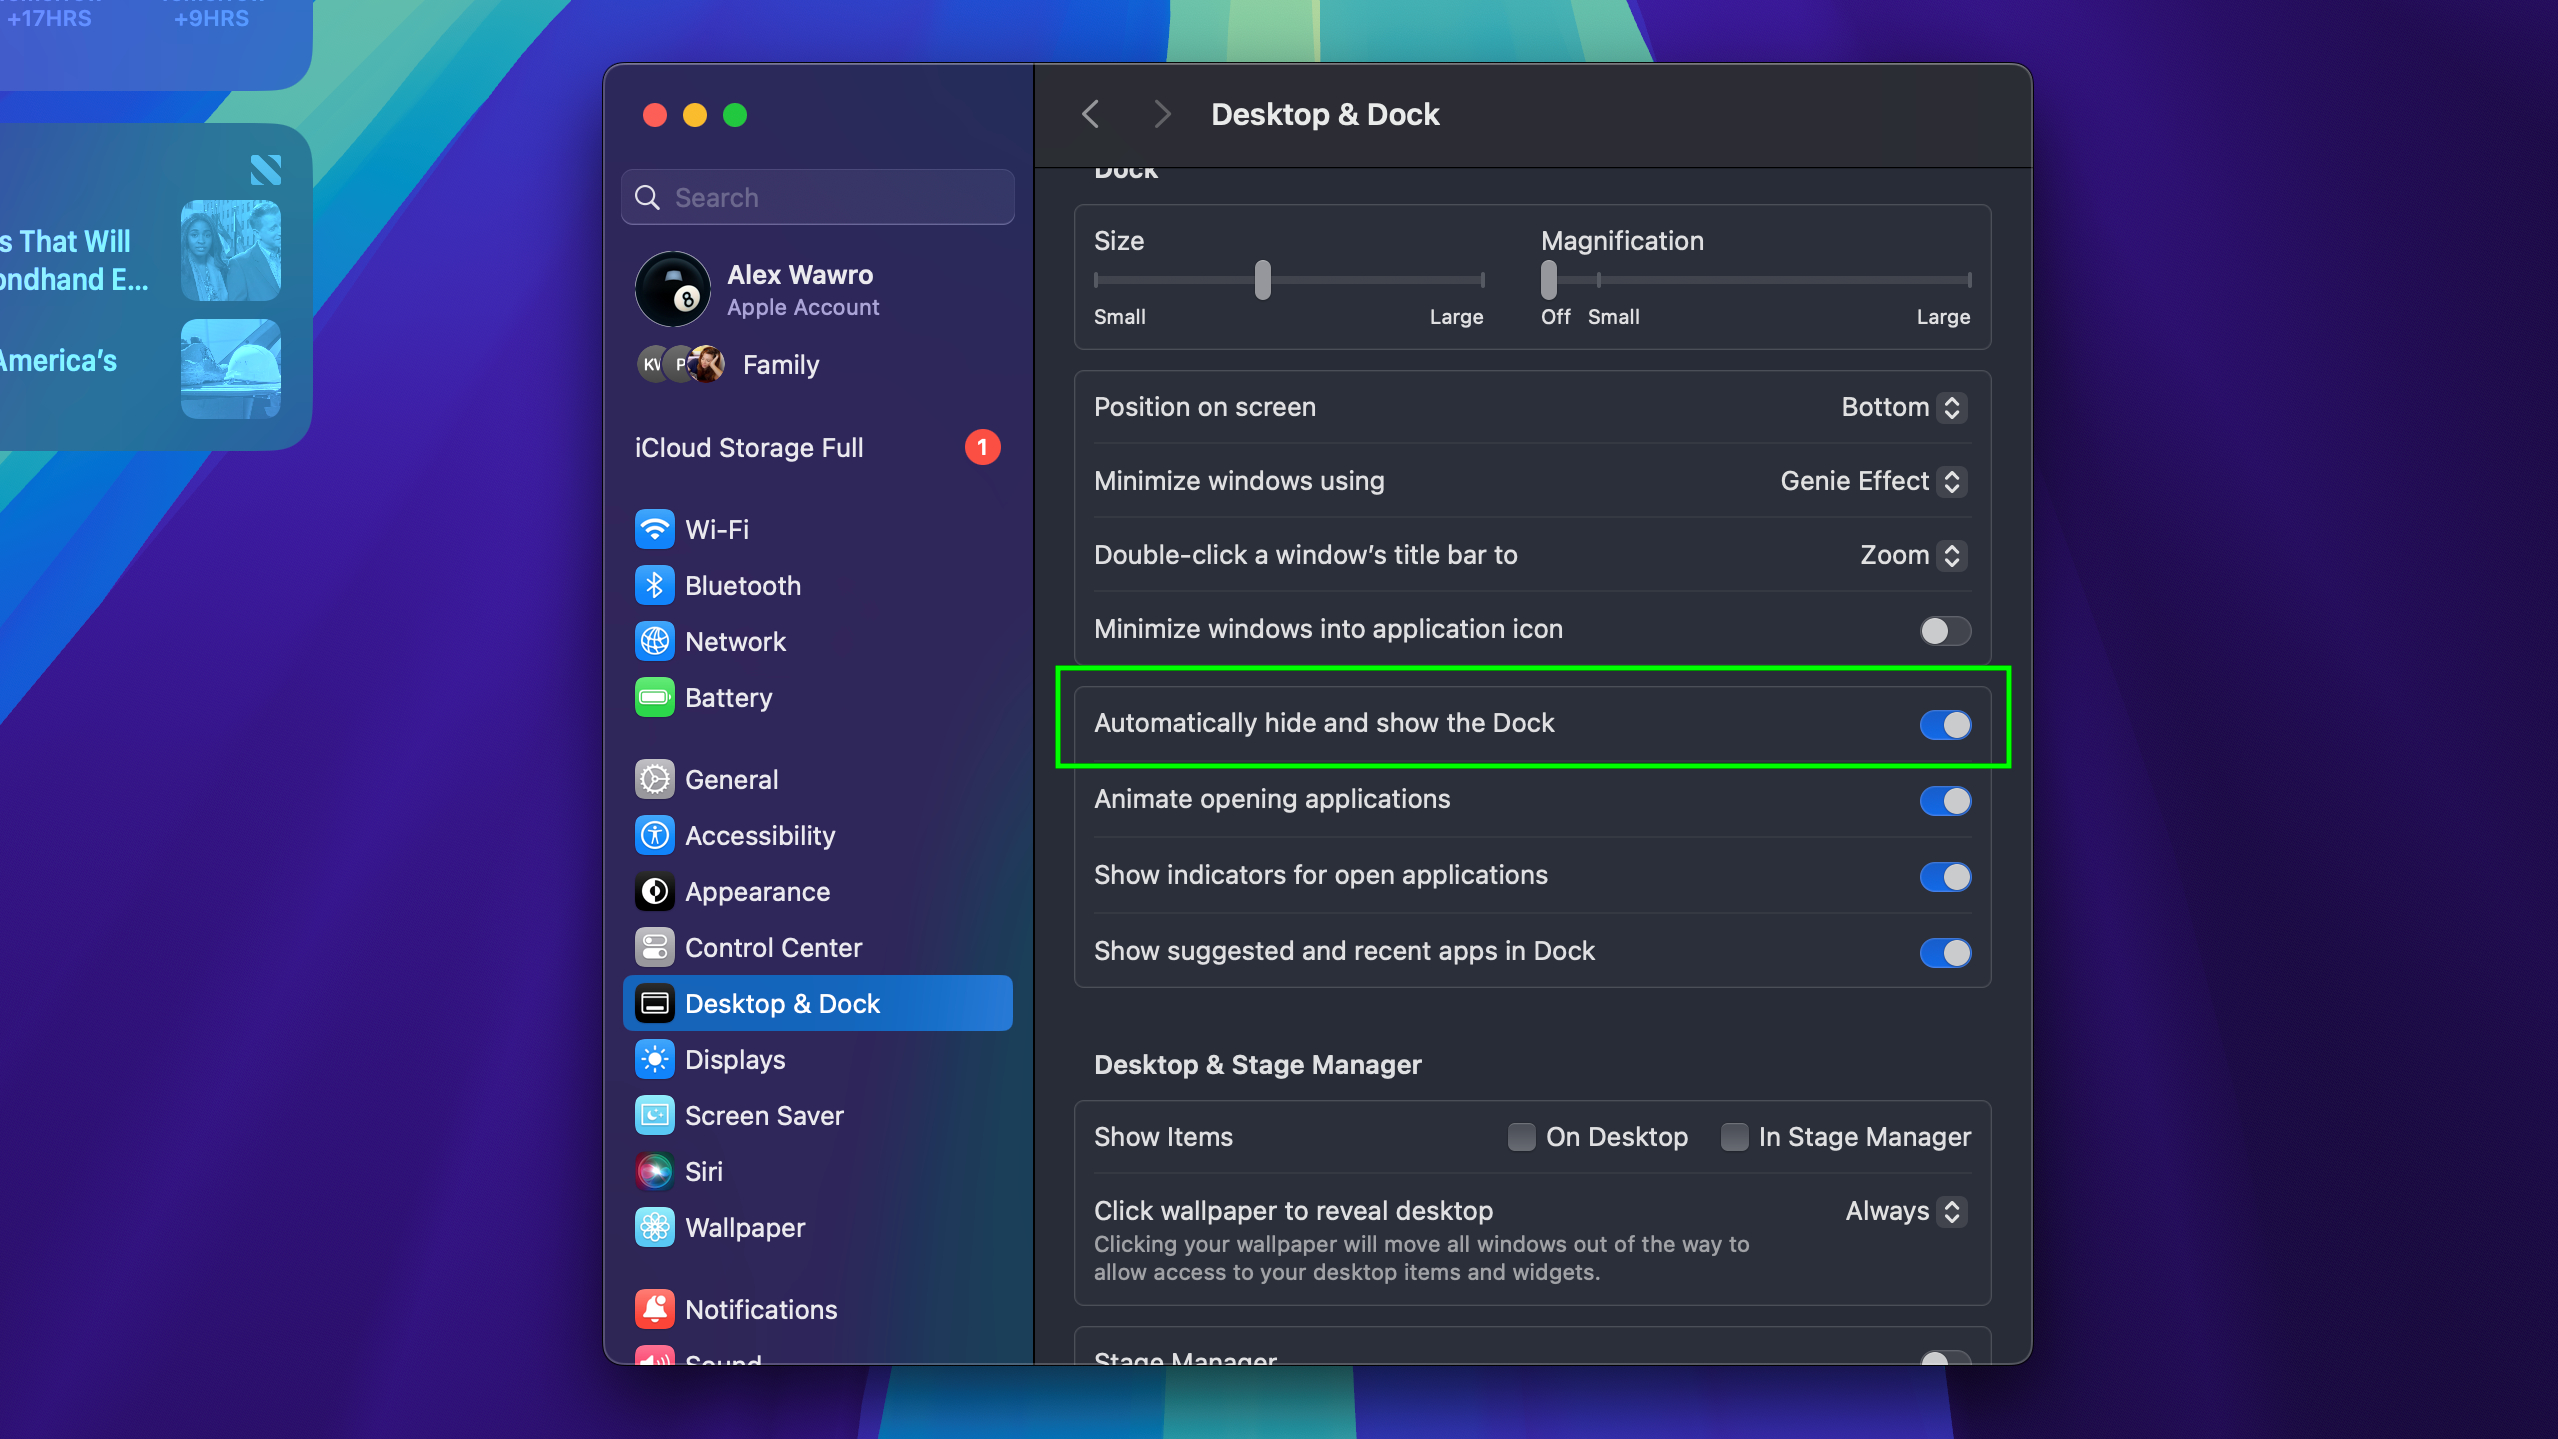
Task: Click the Alex Wawro account avatar
Action: point(673,289)
